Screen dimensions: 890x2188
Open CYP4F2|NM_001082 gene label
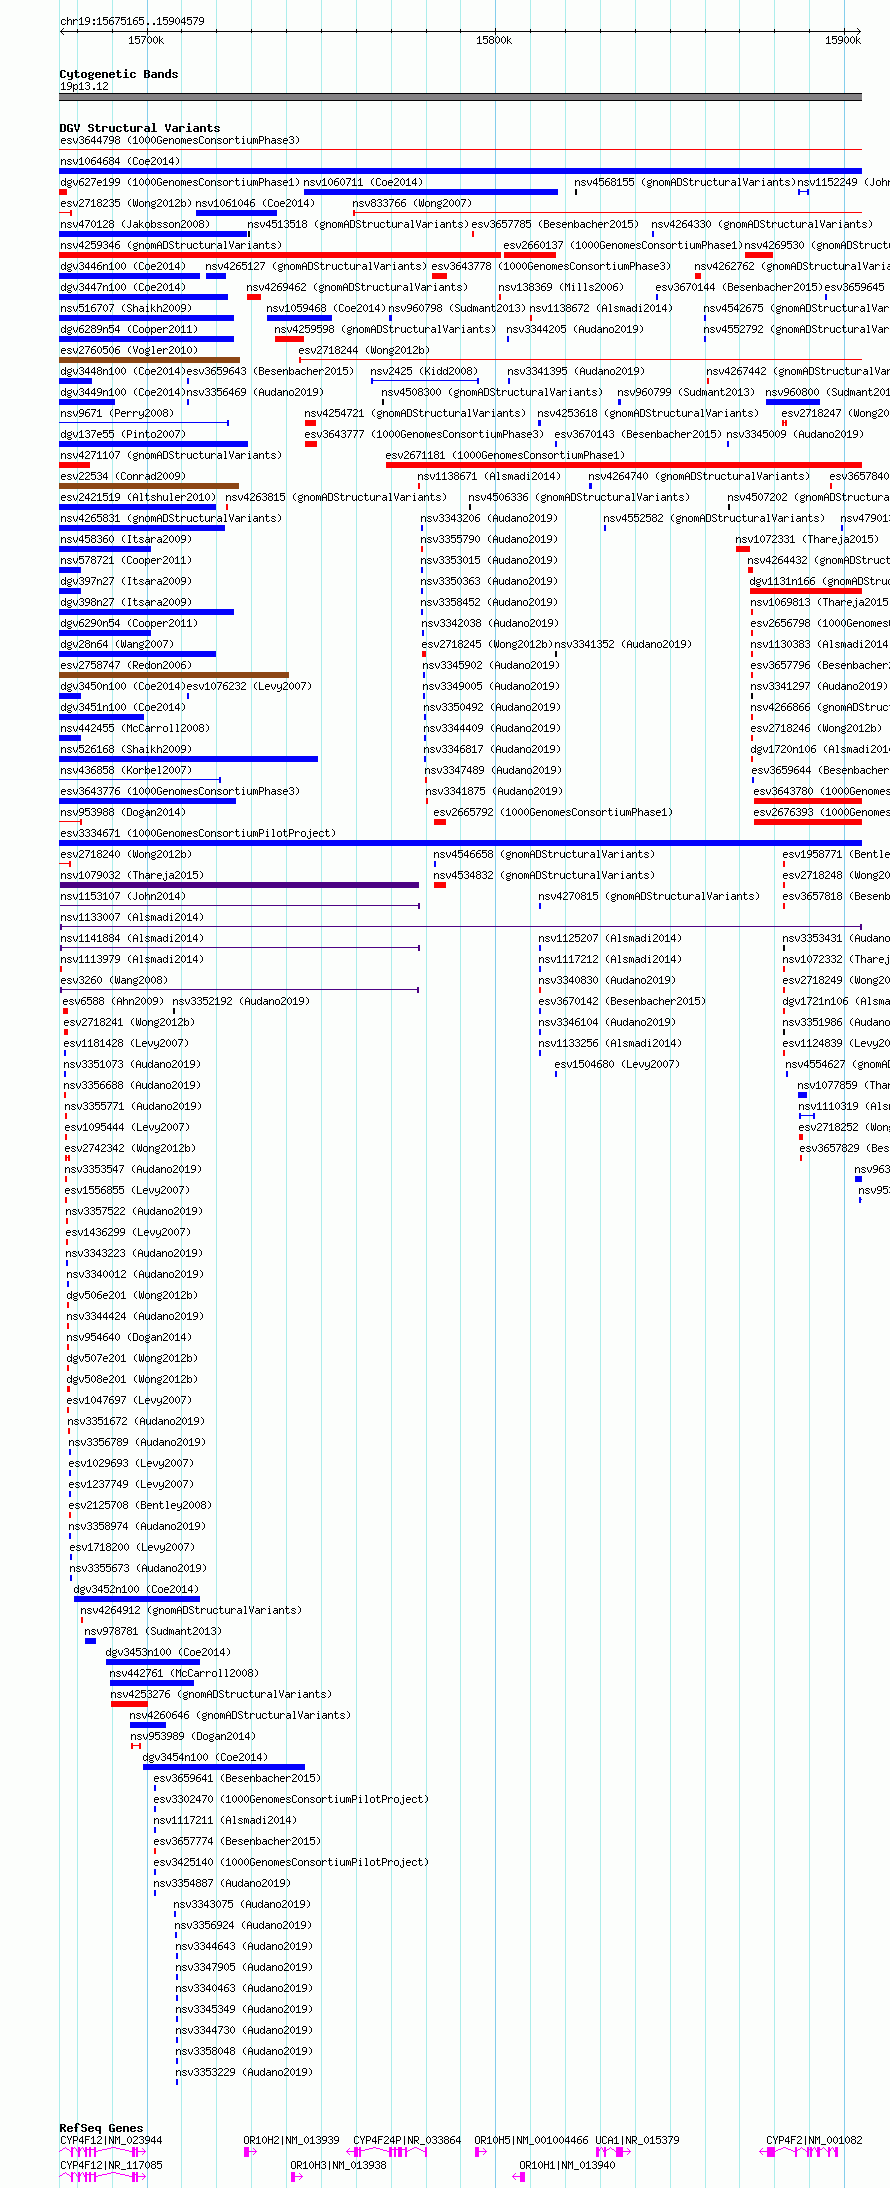tap(814, 2140)
